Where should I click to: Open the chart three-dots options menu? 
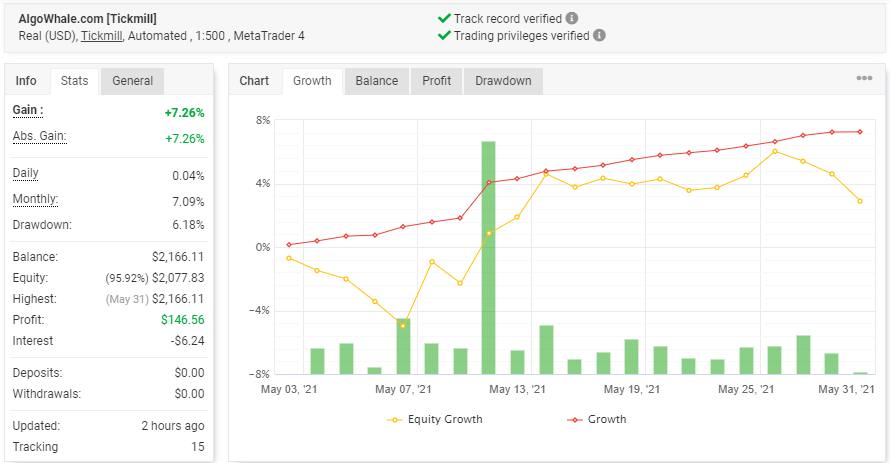click(864, 78)
